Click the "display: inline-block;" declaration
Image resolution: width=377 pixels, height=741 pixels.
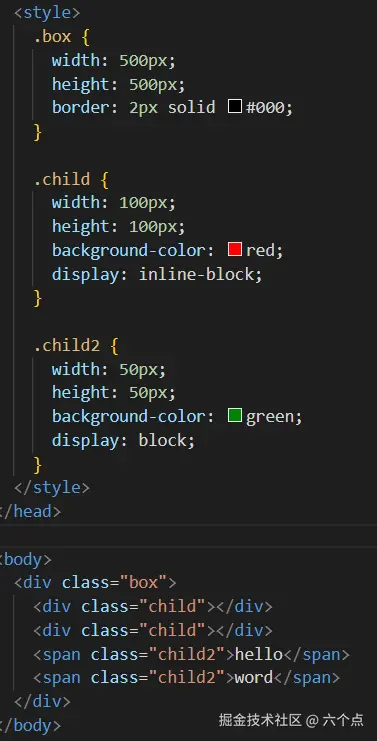[157, 274]
